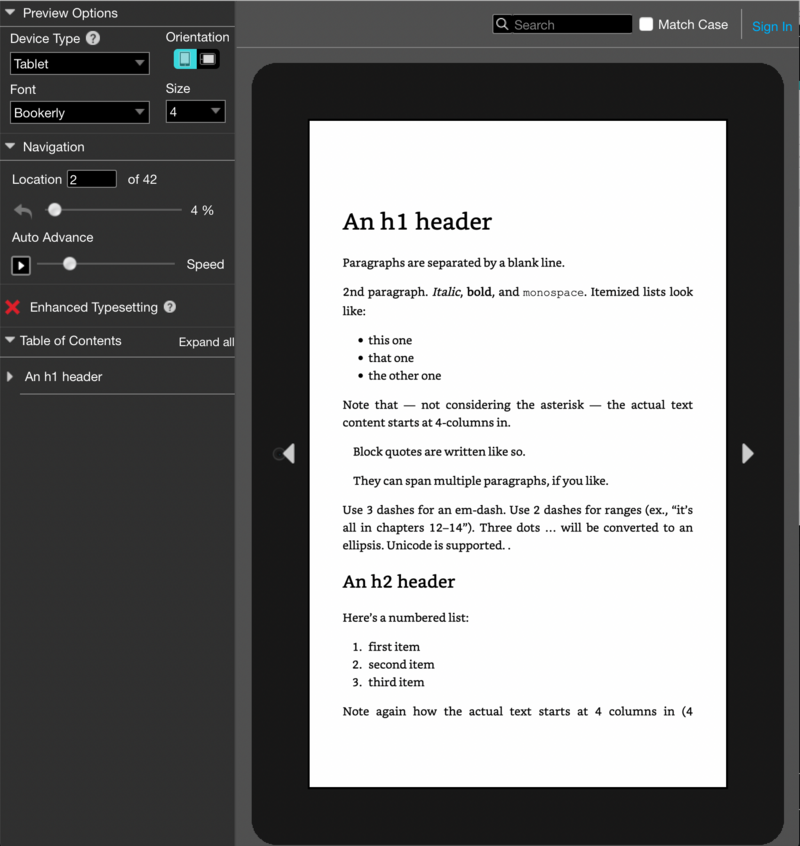Click the '4 %' progress value
The width and height of the screenshot is (800, 846).
tap(202, 210)
